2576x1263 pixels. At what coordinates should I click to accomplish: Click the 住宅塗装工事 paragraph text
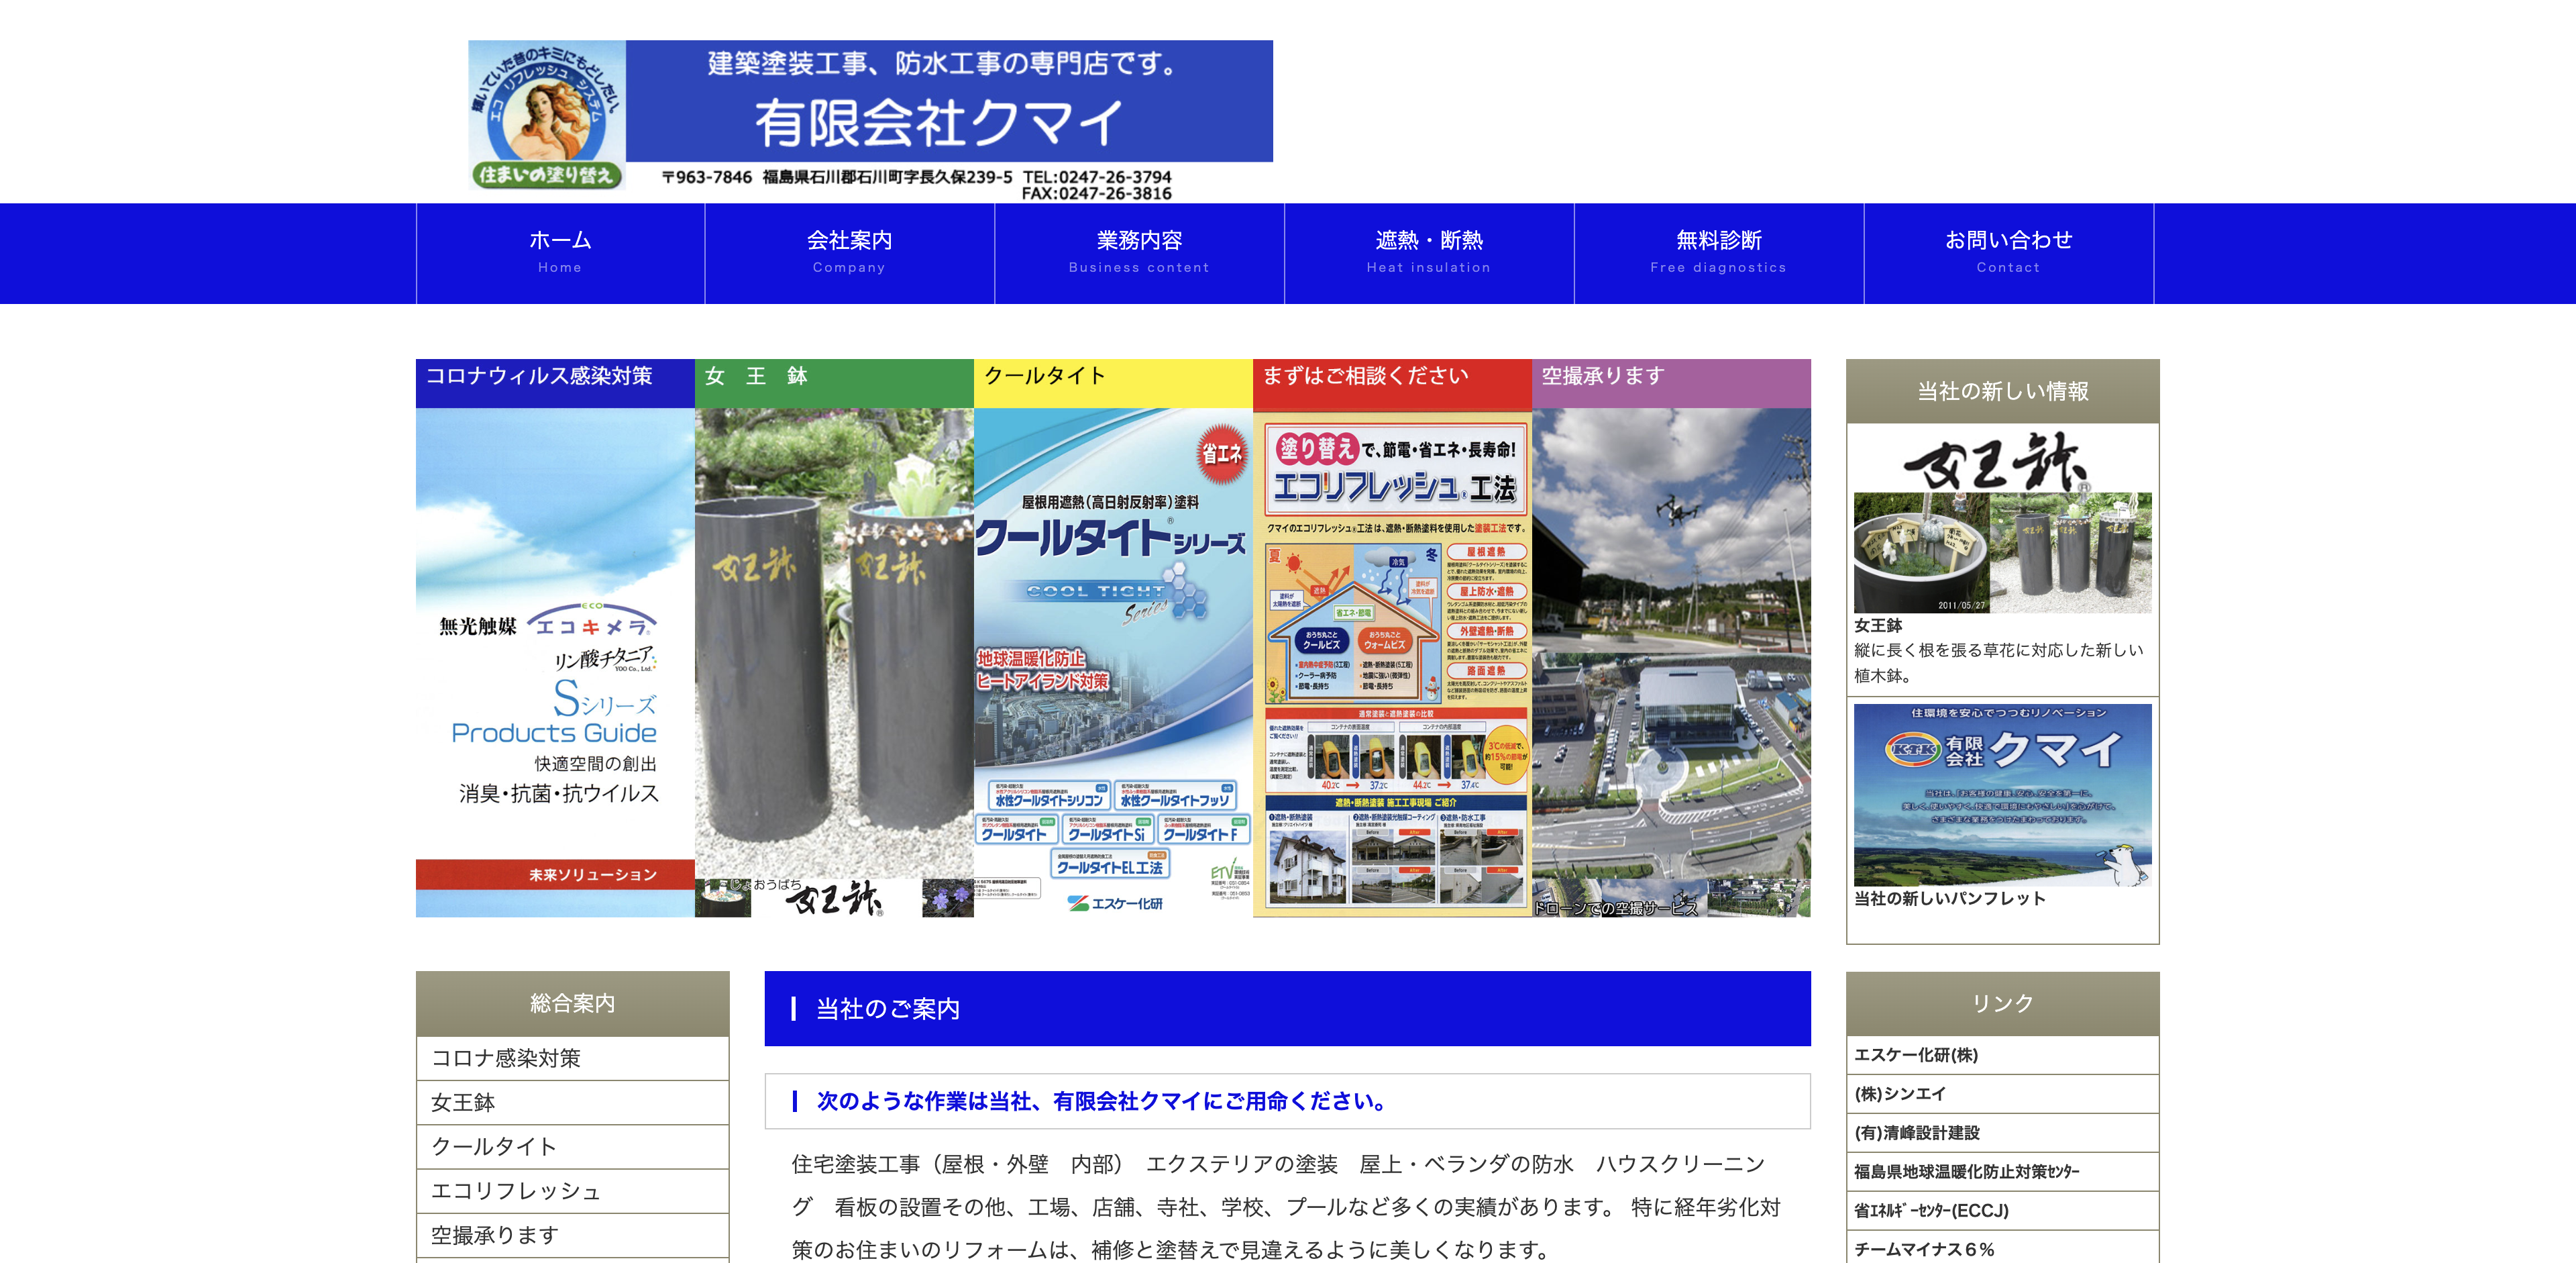(x=1286, y=1207)
